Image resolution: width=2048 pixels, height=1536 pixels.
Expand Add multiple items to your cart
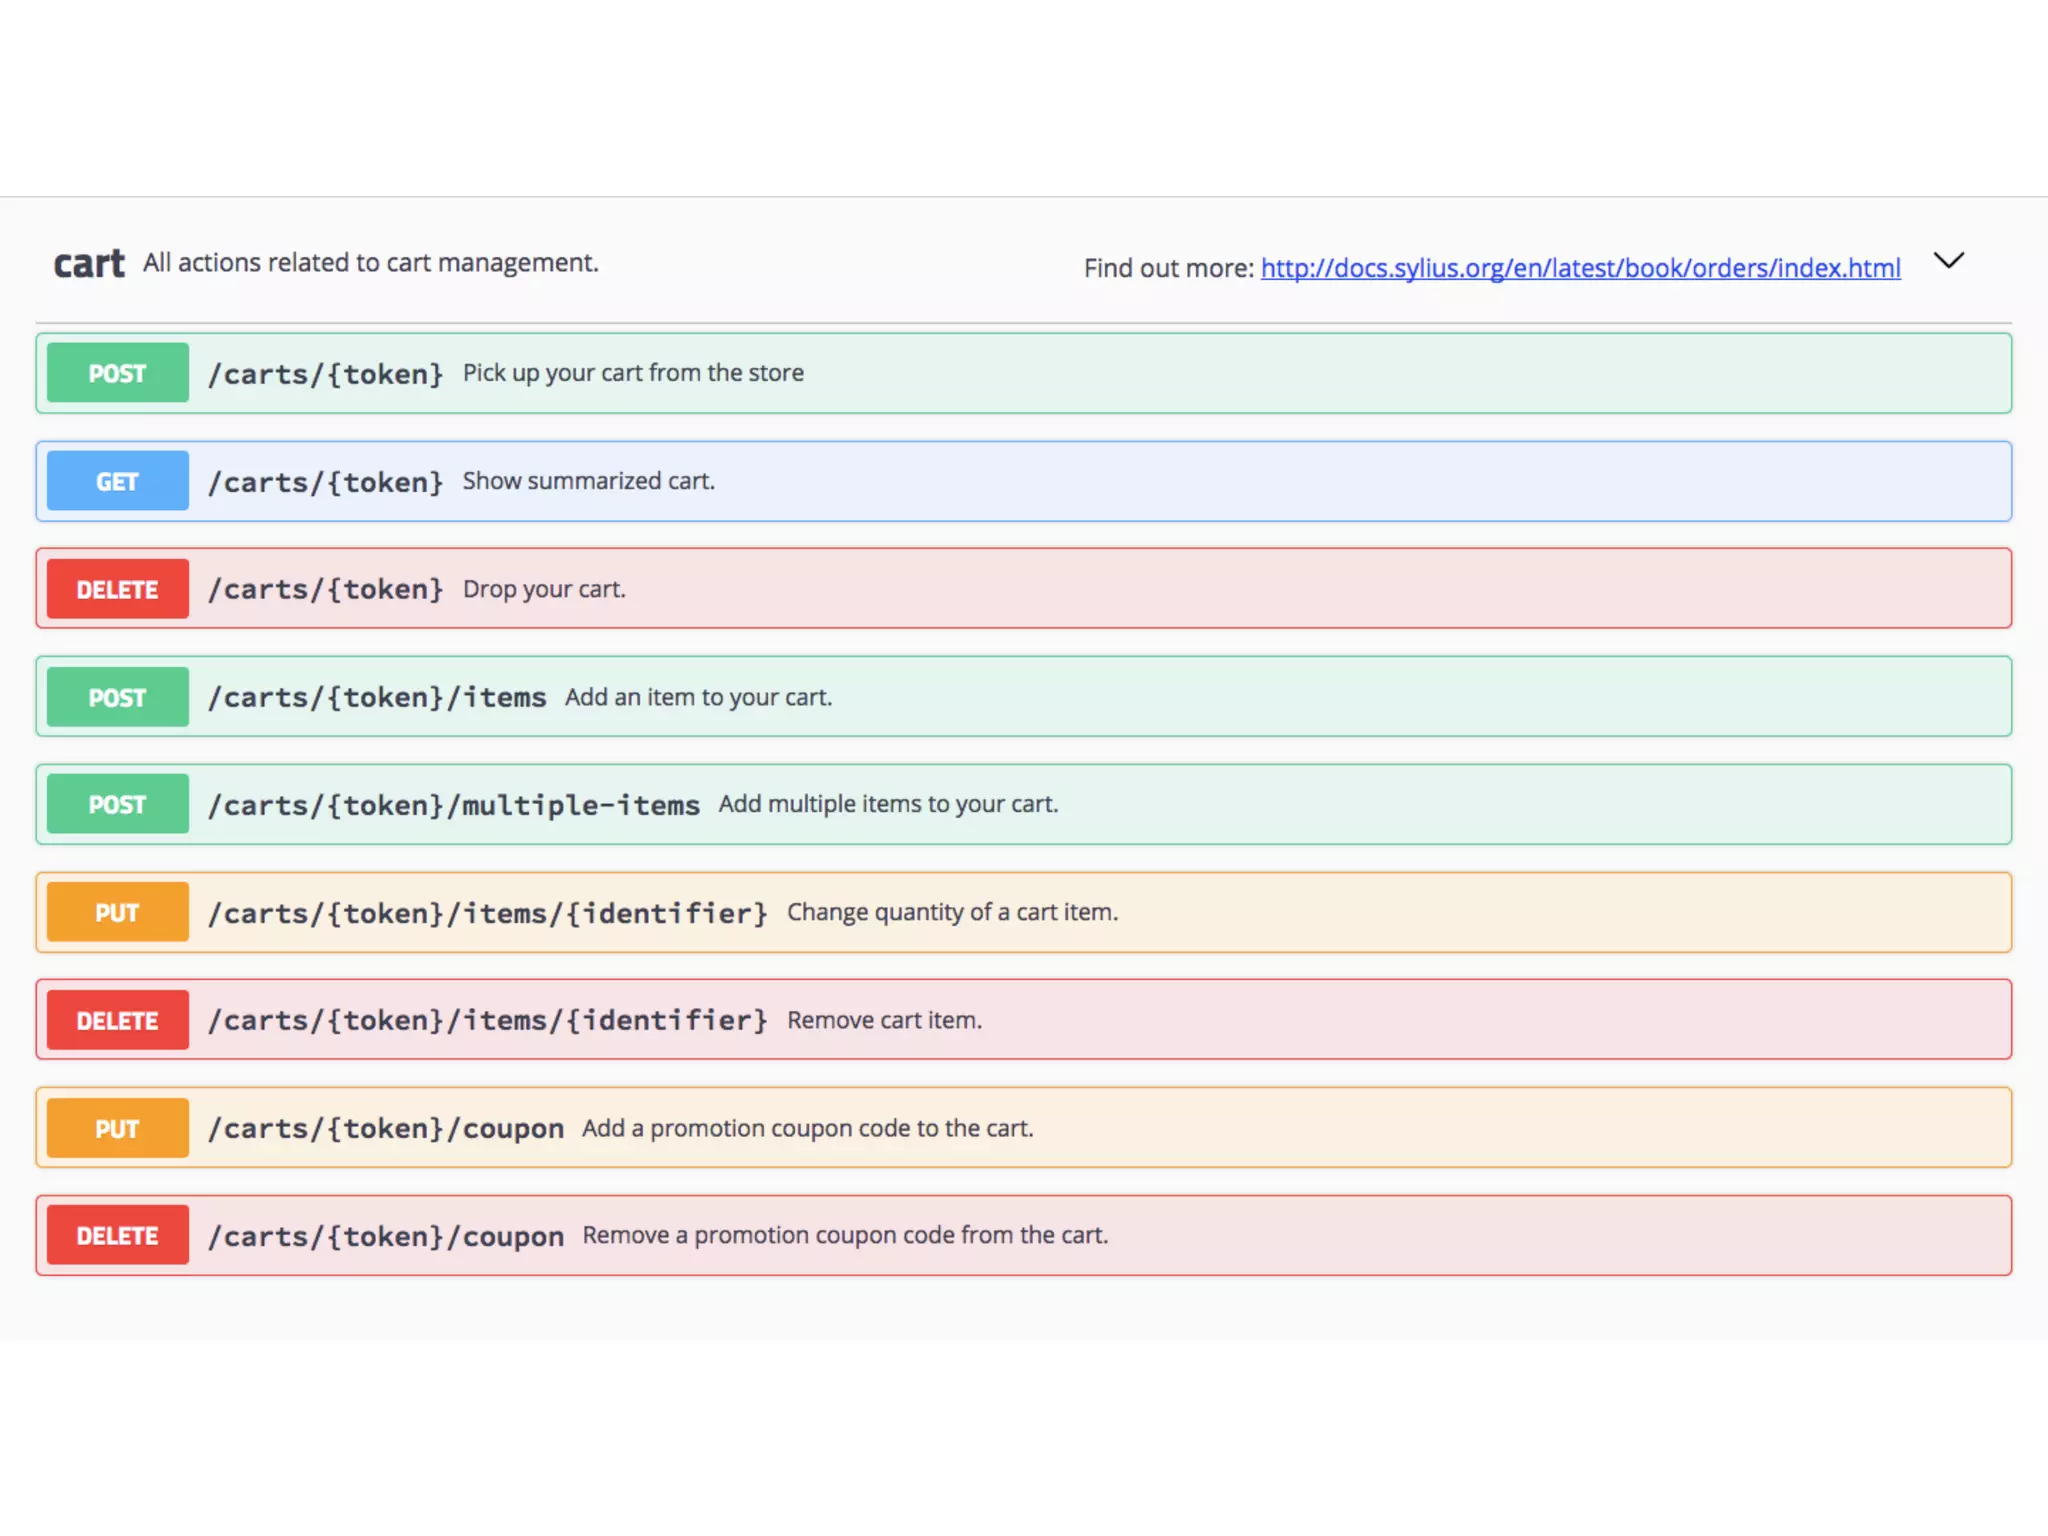tap(888, 805)
